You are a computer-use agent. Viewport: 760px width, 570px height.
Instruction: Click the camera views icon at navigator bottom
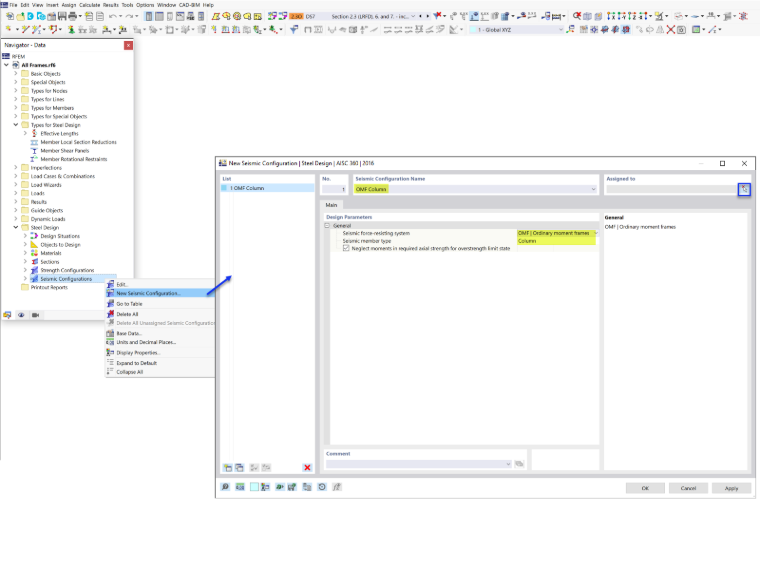(35, 315)
